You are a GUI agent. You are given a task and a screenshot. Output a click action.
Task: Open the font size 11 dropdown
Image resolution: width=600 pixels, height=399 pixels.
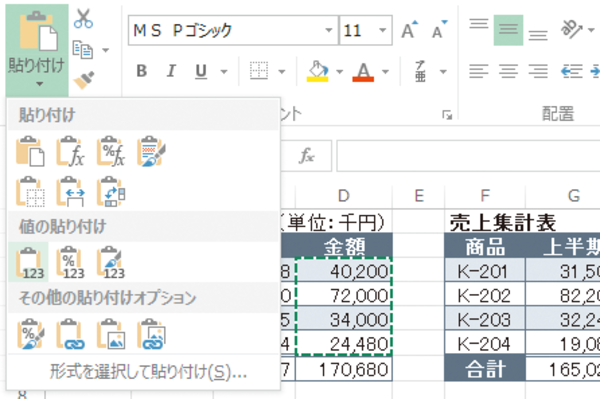(382, 30)
